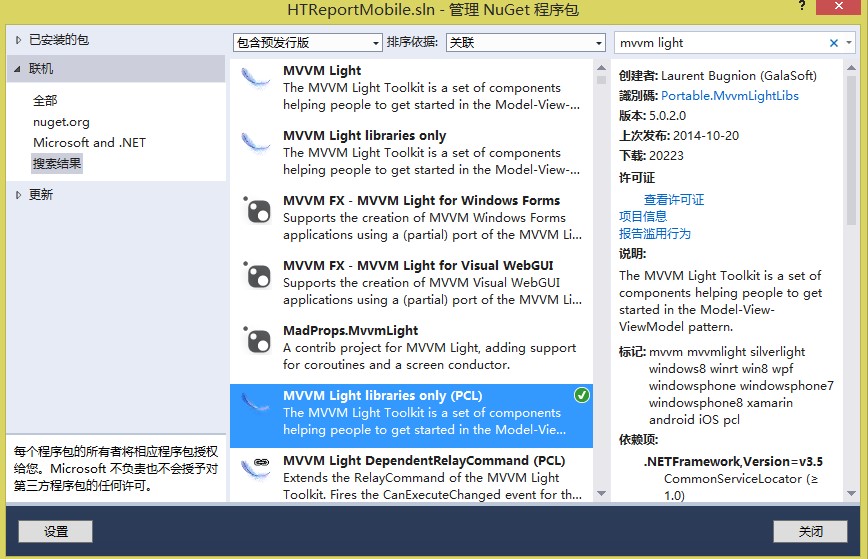Viewport: 868px width, 559px height.
Task: Click the DependentRelayCommand (PCL) package icon
Action: pyautogui.click(x=256, y=468)
